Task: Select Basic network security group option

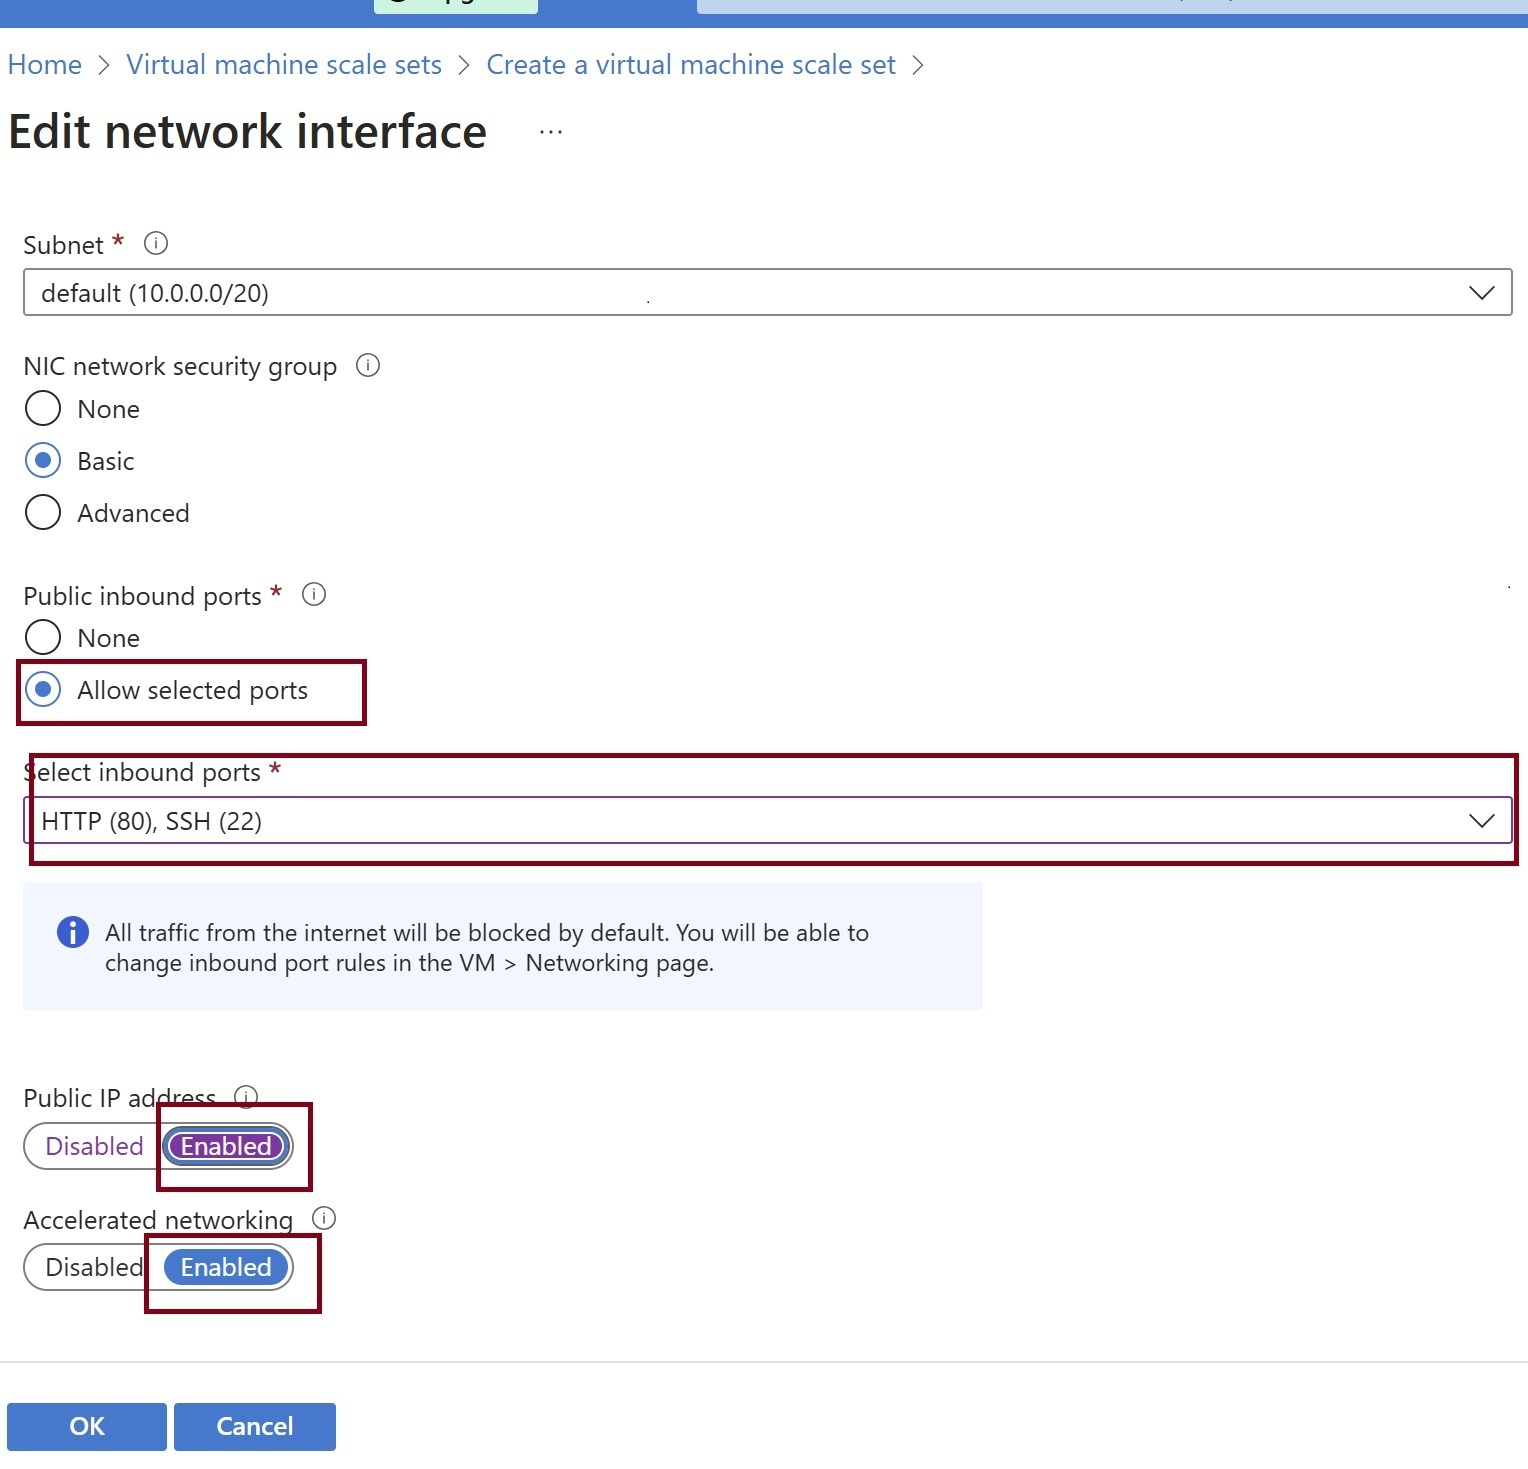Action: pos(43,460)
